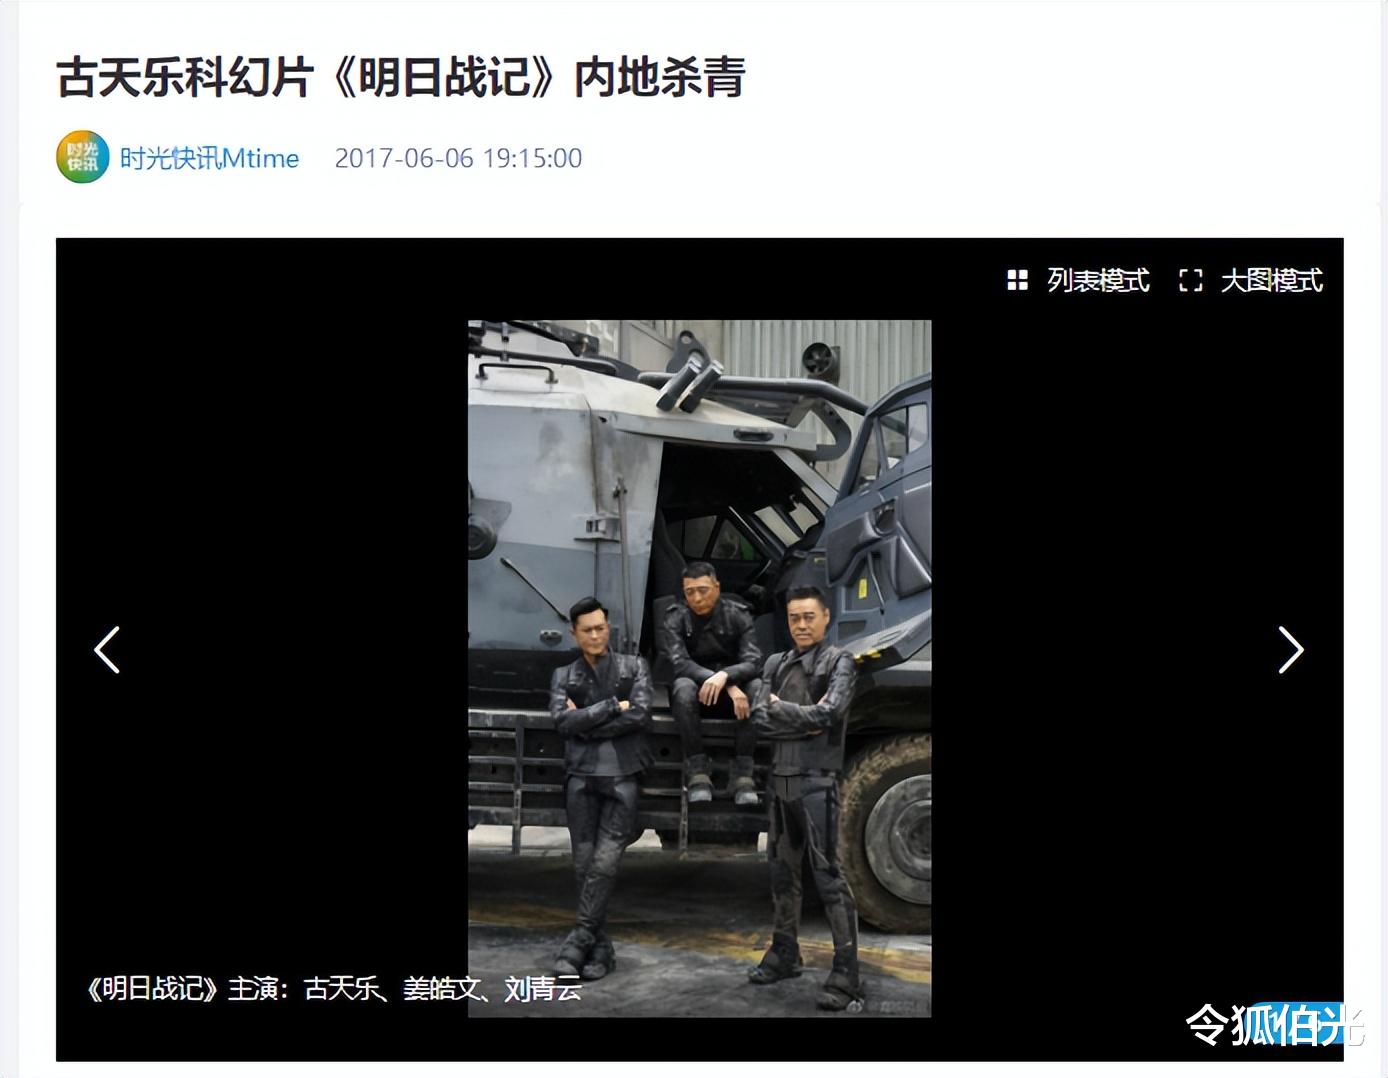The width and height of the screenshot is (1388, 1078).
Task: Click the name 古天乐 in the caption
Action: (x=342, y=988)
